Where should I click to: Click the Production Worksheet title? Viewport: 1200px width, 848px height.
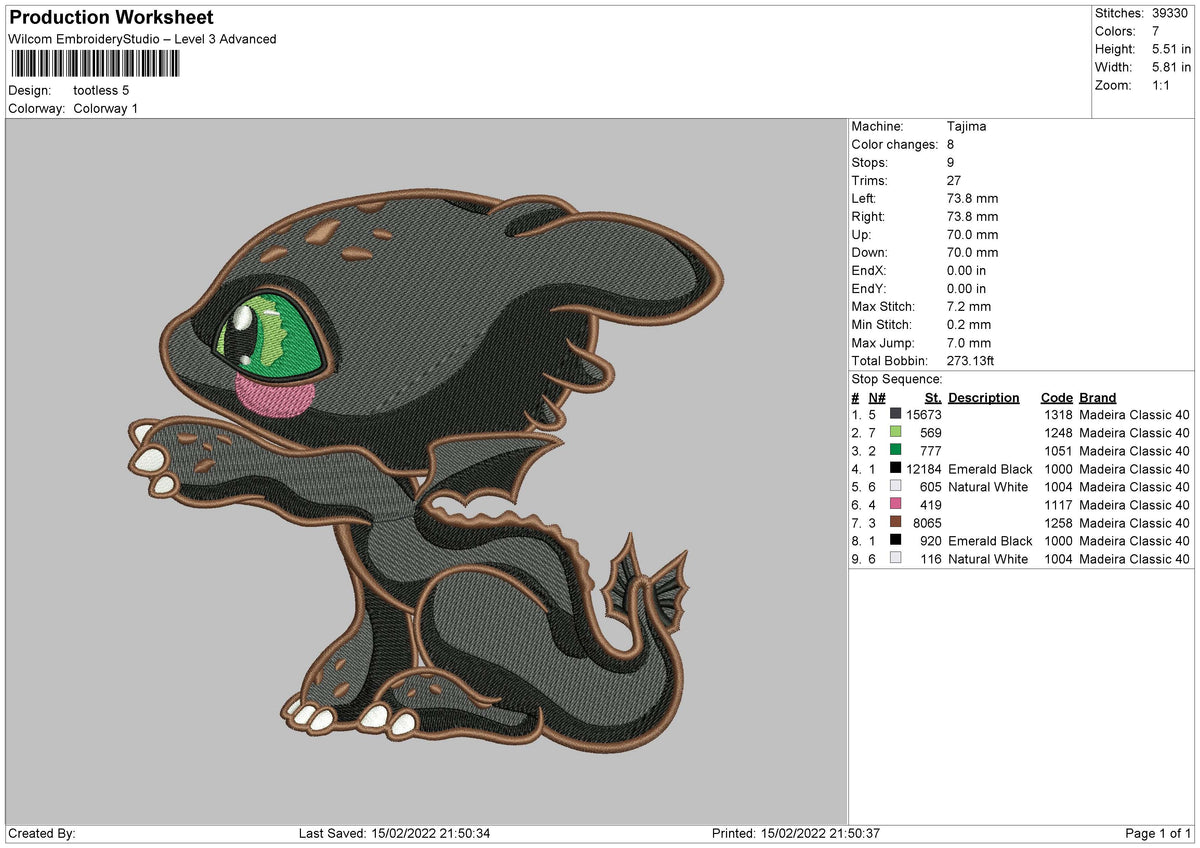point(111,18)
